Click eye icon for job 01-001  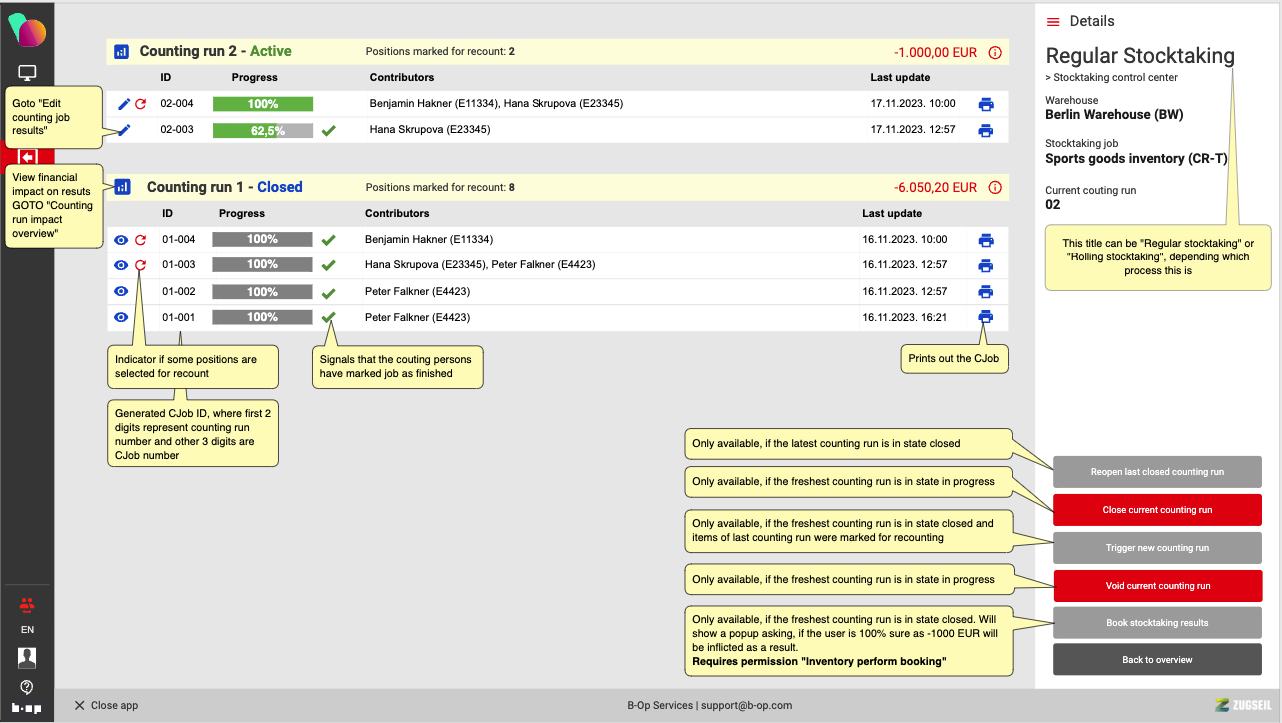click(x=121, y=317)
